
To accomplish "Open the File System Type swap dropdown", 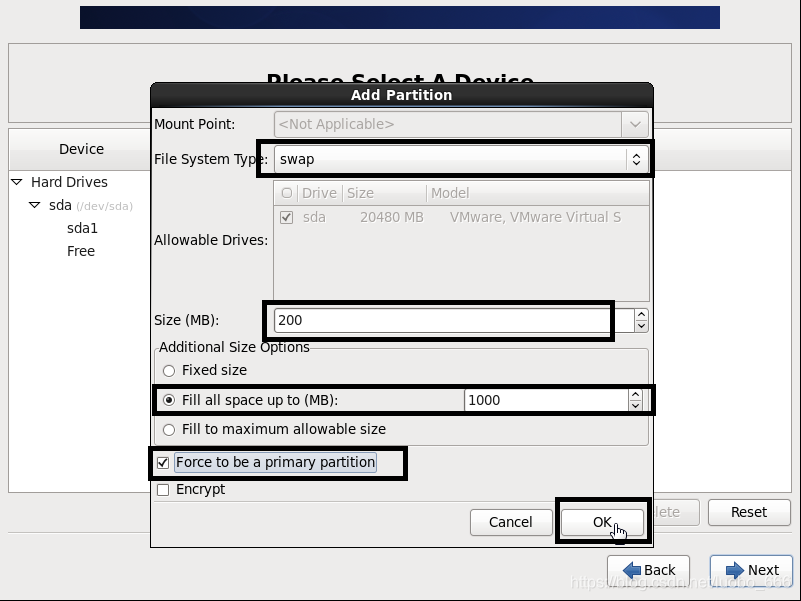I will tap(461, 159).
